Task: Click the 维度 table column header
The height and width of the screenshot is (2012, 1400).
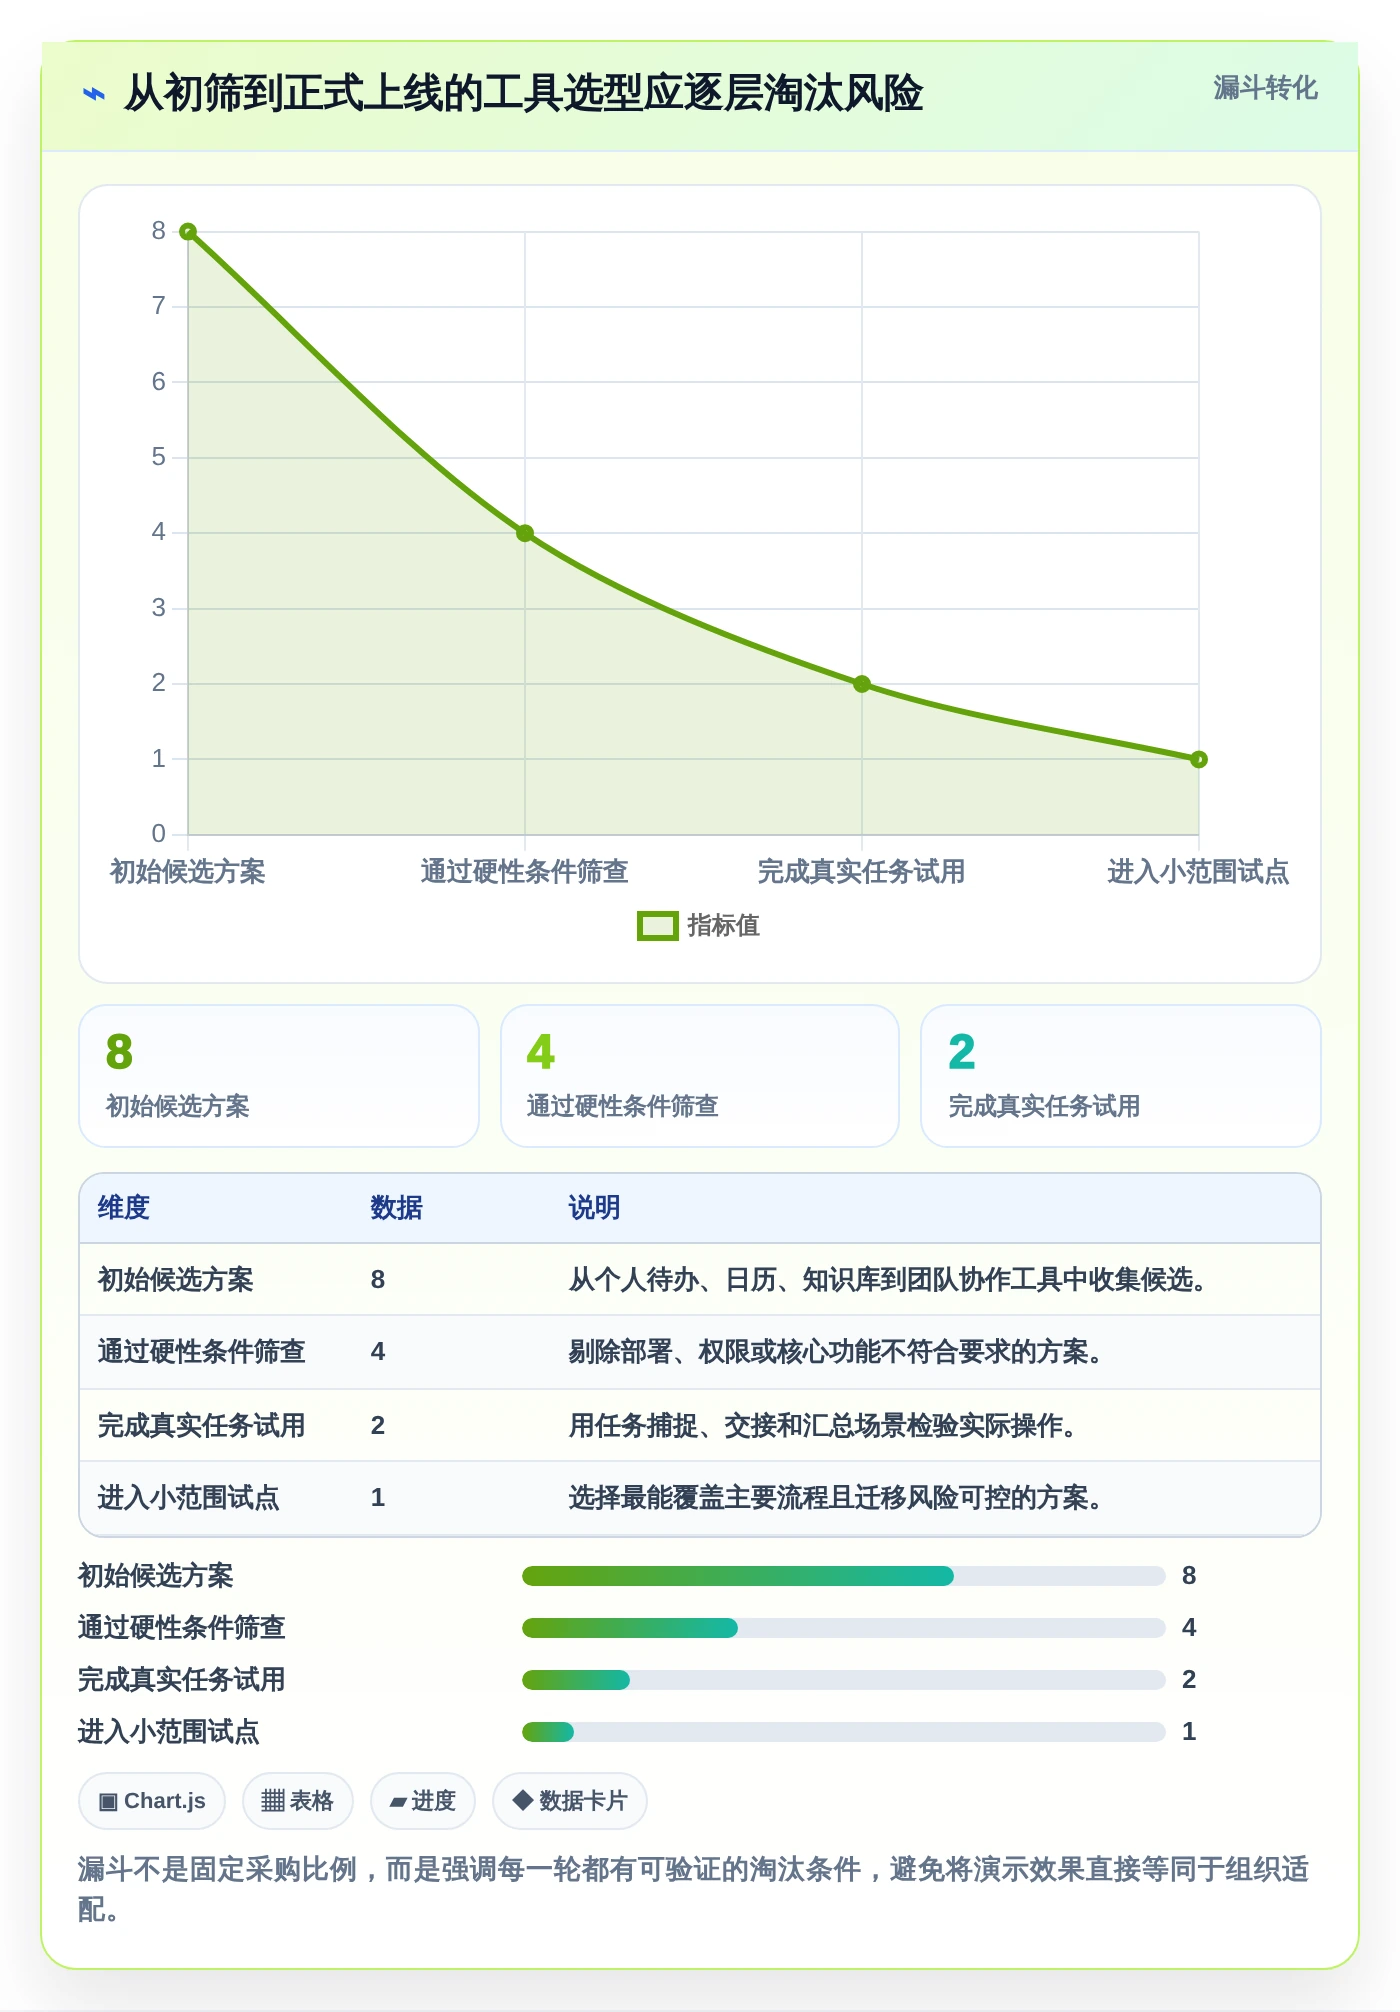Action: pyautogui.click(x=124, y=1208)
